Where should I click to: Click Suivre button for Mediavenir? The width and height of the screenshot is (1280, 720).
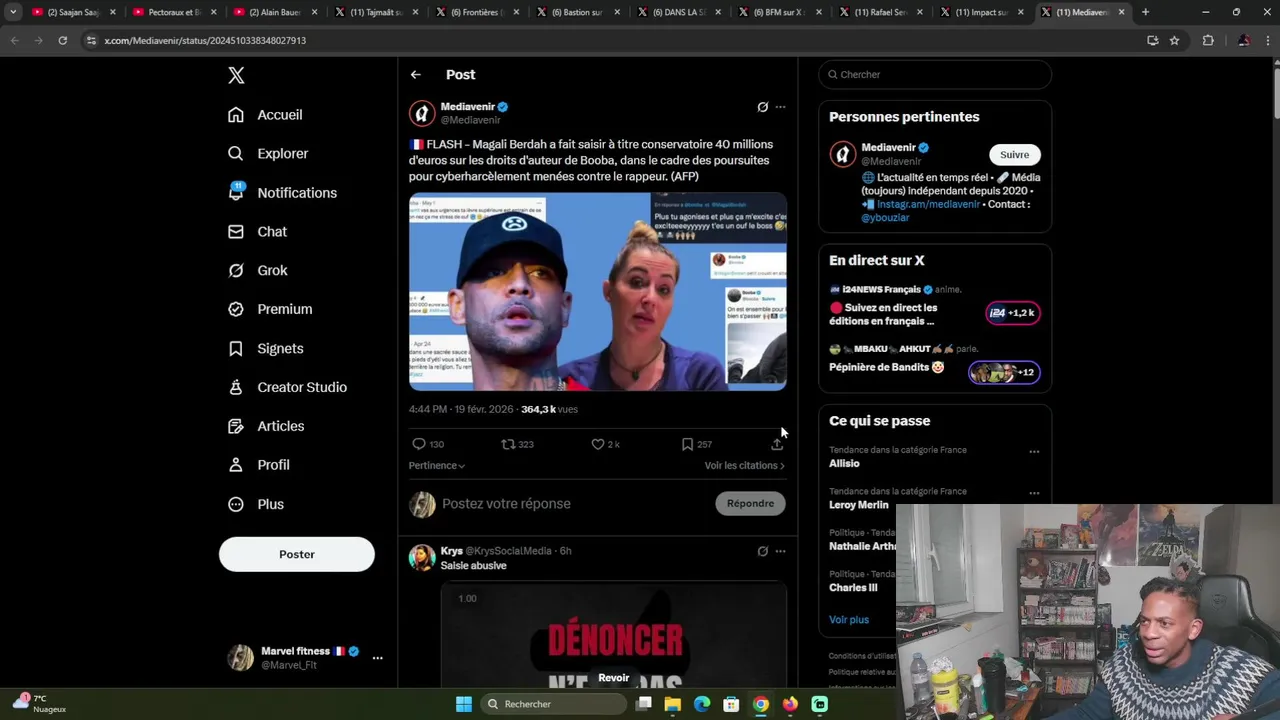[1014, 155]
